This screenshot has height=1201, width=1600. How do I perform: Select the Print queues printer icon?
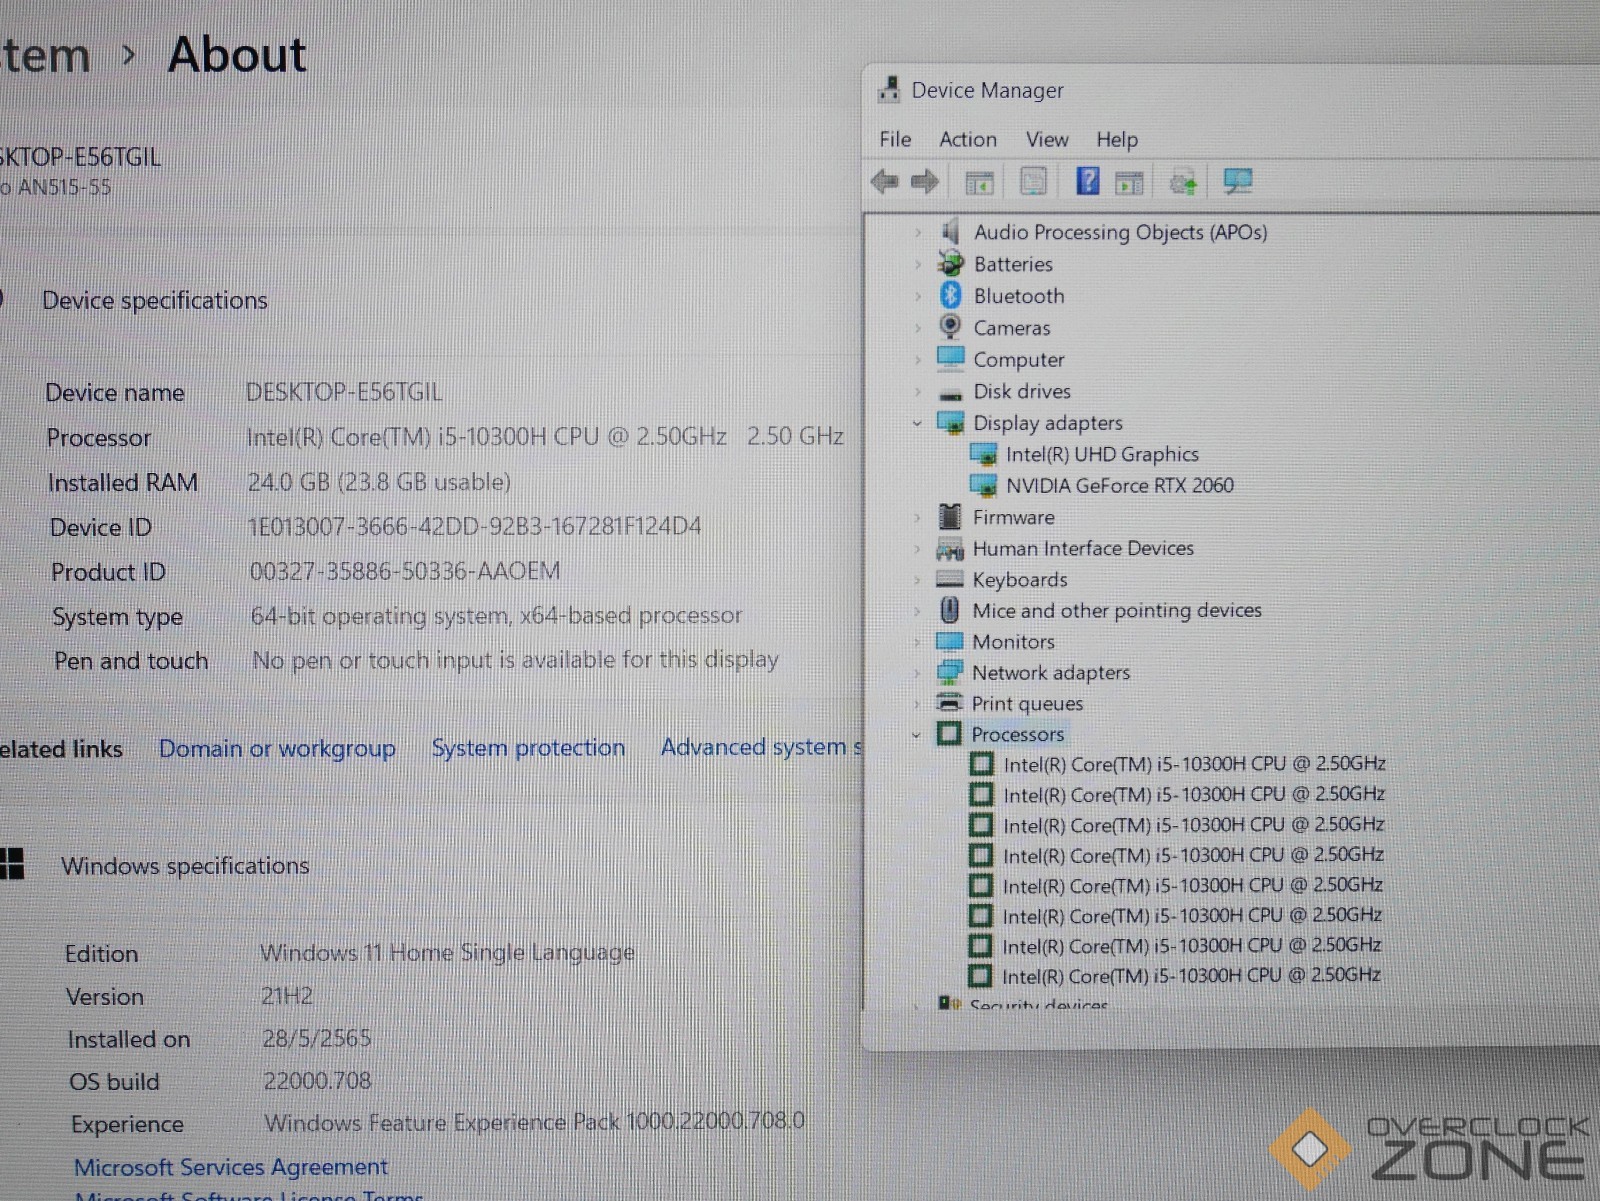(949, 703)
